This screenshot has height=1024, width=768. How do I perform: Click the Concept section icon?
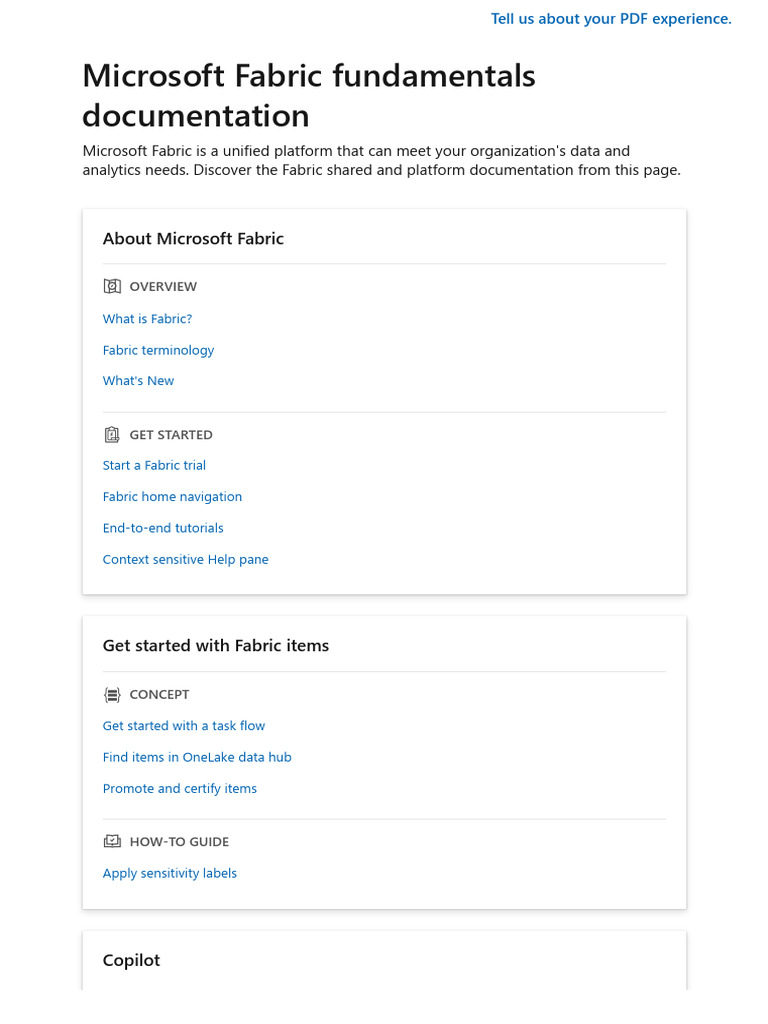(x=112, y=695)
